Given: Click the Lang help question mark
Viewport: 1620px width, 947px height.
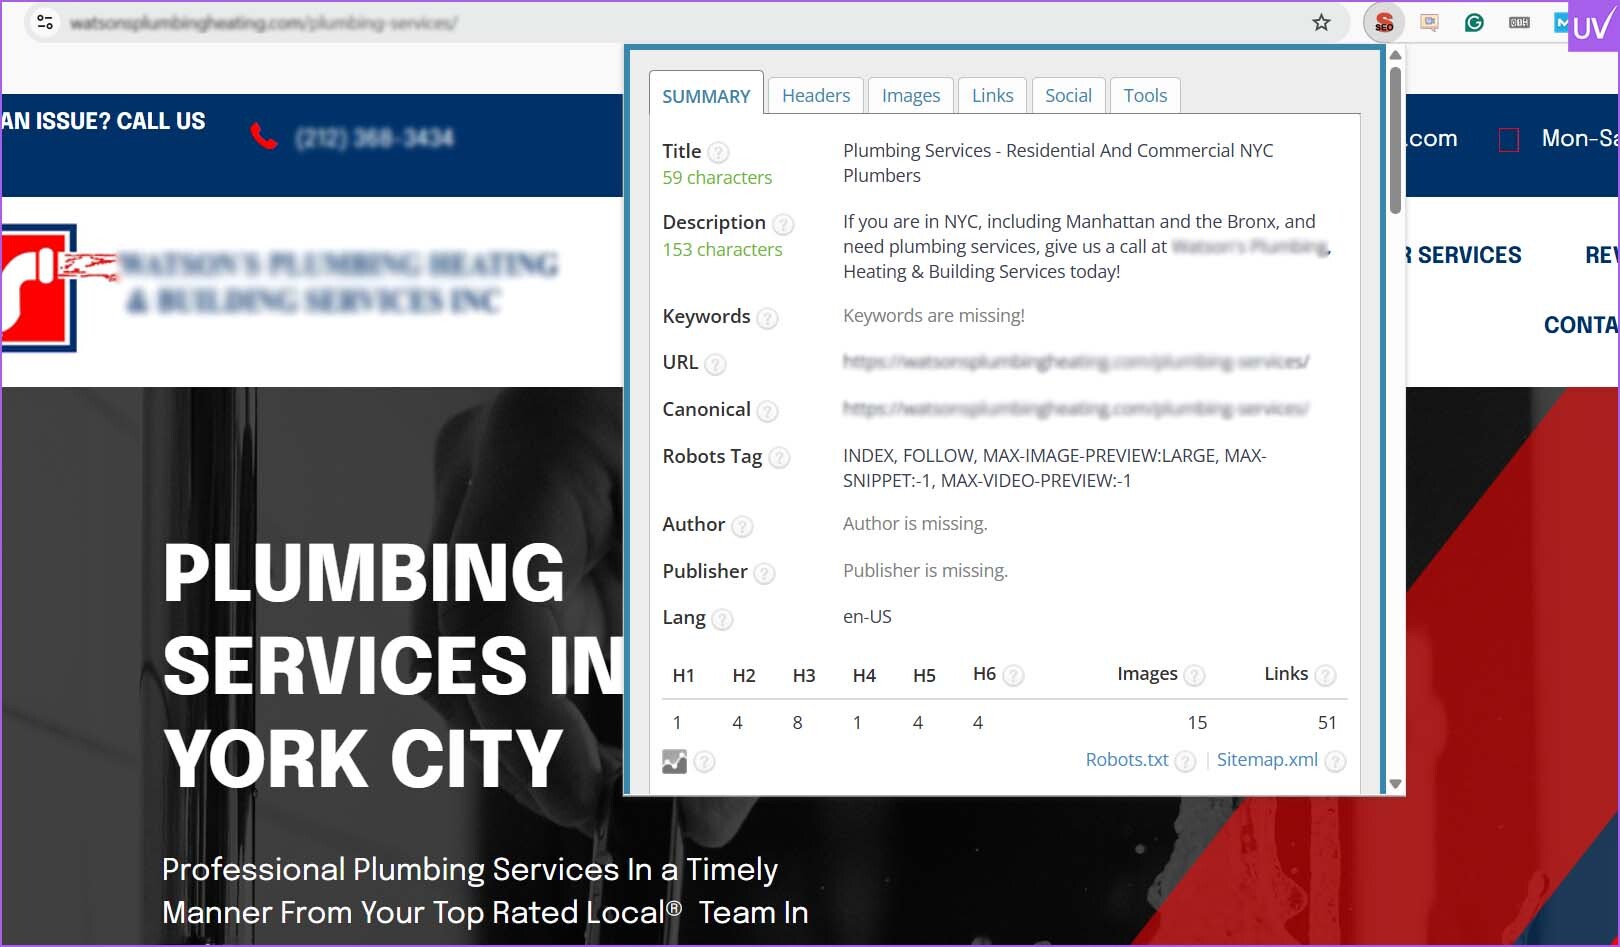Looking at the screenshot, I should click(x=722, y=620).
